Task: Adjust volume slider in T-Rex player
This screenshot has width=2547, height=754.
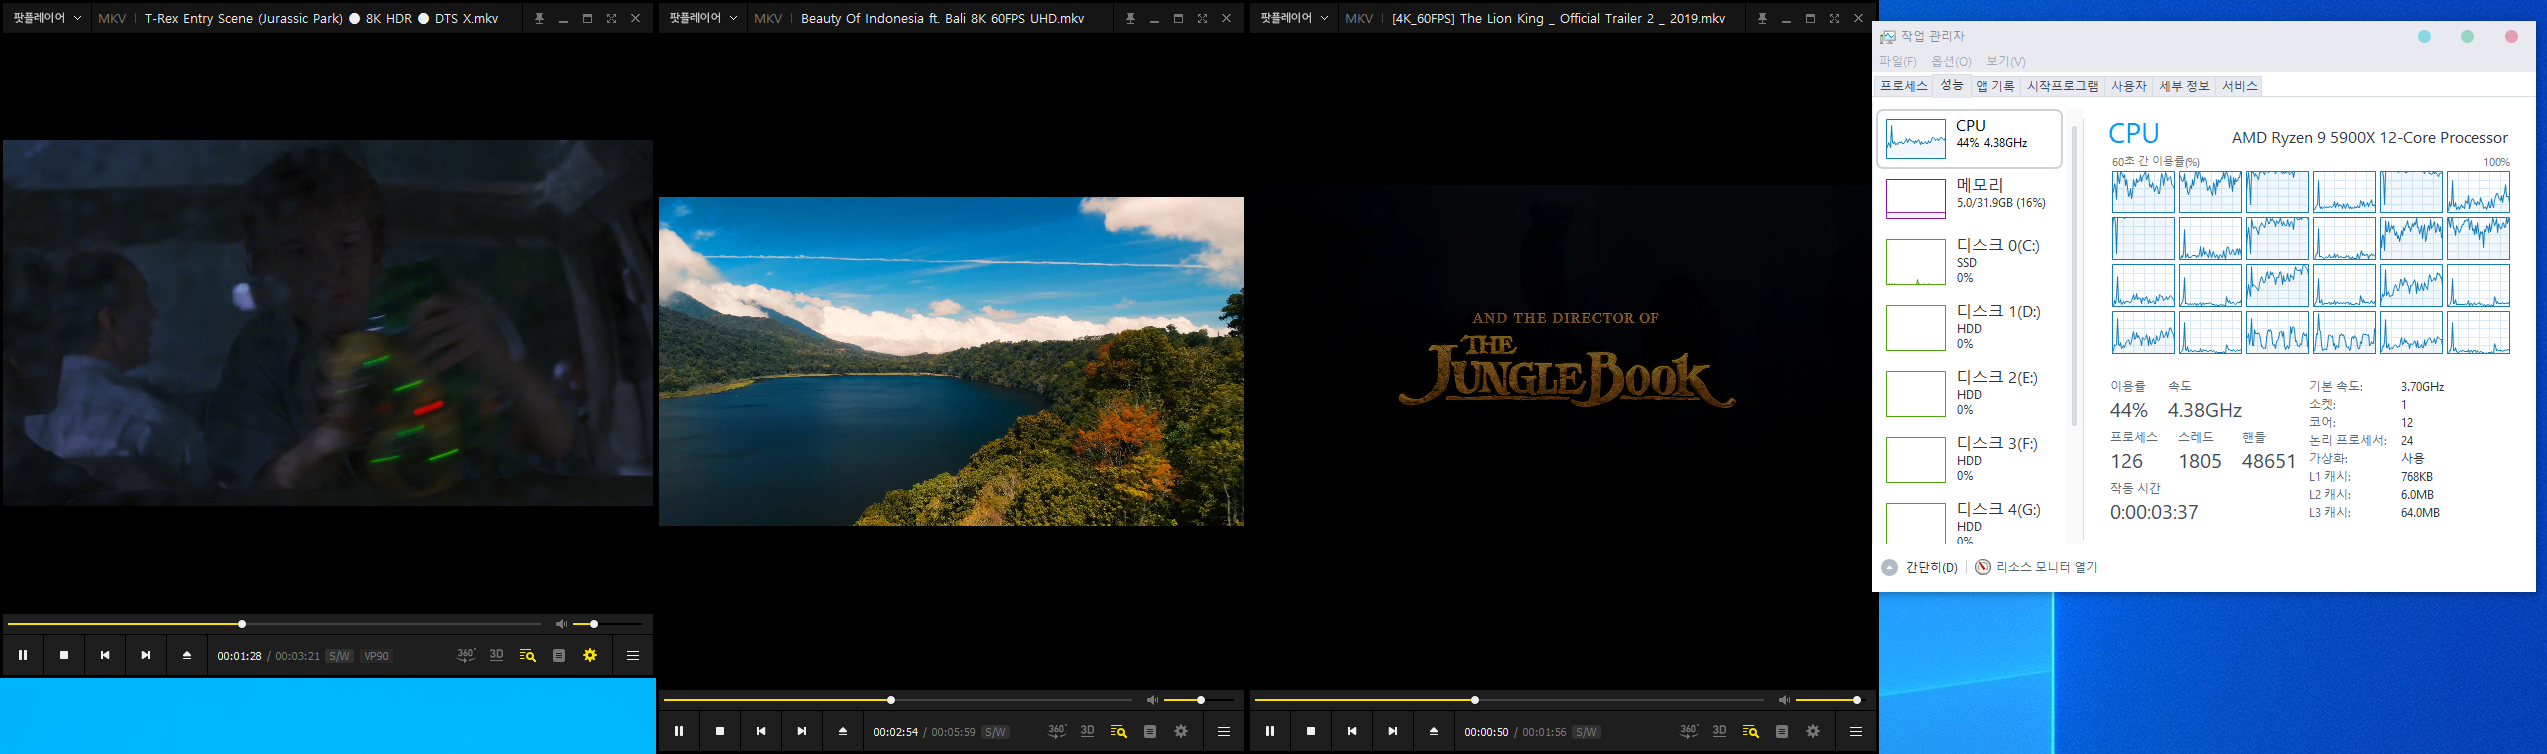Action: pos(608,624)
